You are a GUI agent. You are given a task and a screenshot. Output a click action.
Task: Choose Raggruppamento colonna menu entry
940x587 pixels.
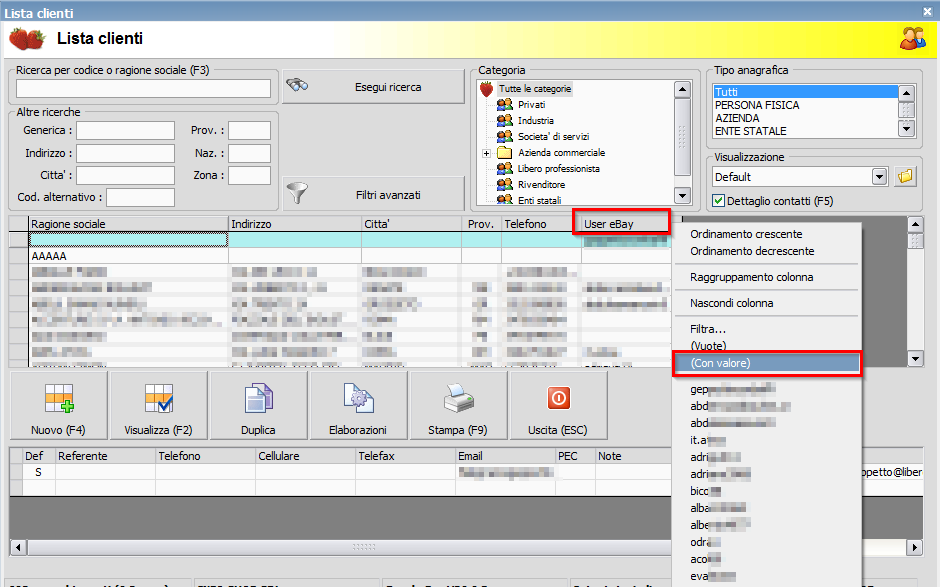[x=767, y=277]
